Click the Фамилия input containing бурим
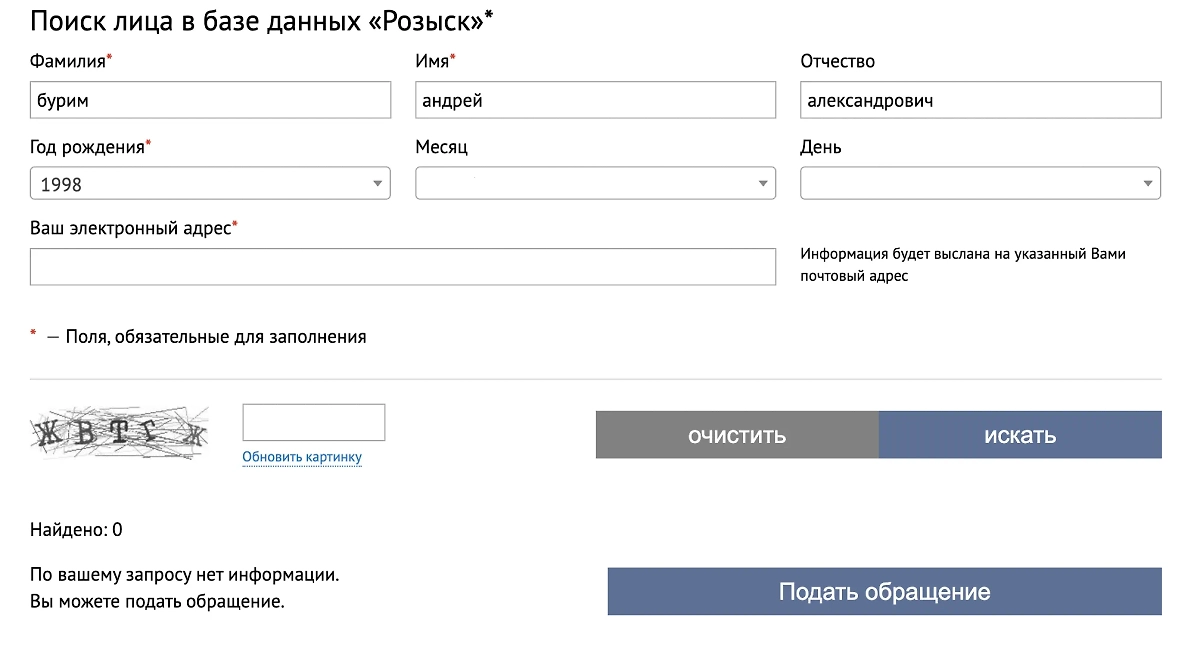 pos(210,100)
